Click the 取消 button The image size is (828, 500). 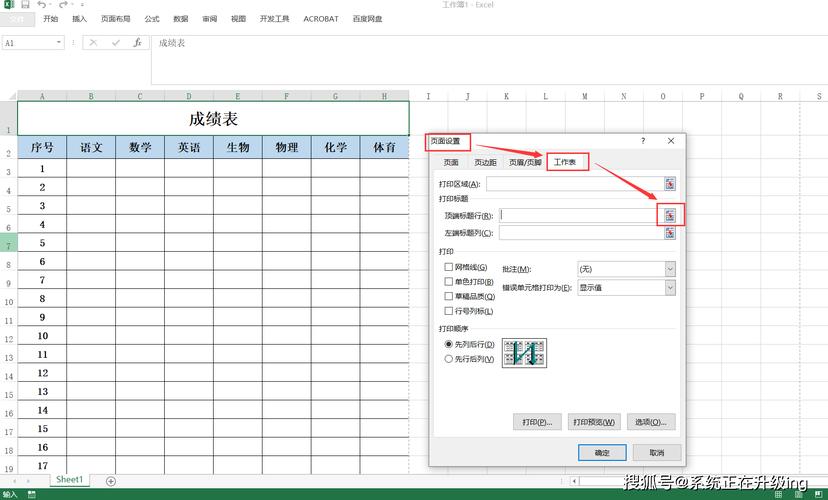[x=657, y=452]
